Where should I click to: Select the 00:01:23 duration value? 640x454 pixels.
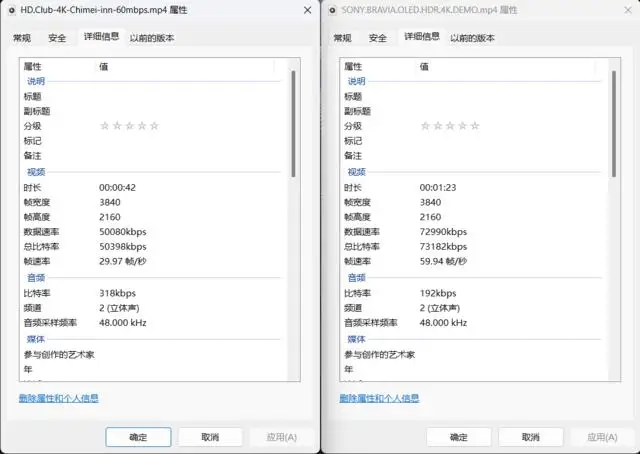tap(438, 187)
